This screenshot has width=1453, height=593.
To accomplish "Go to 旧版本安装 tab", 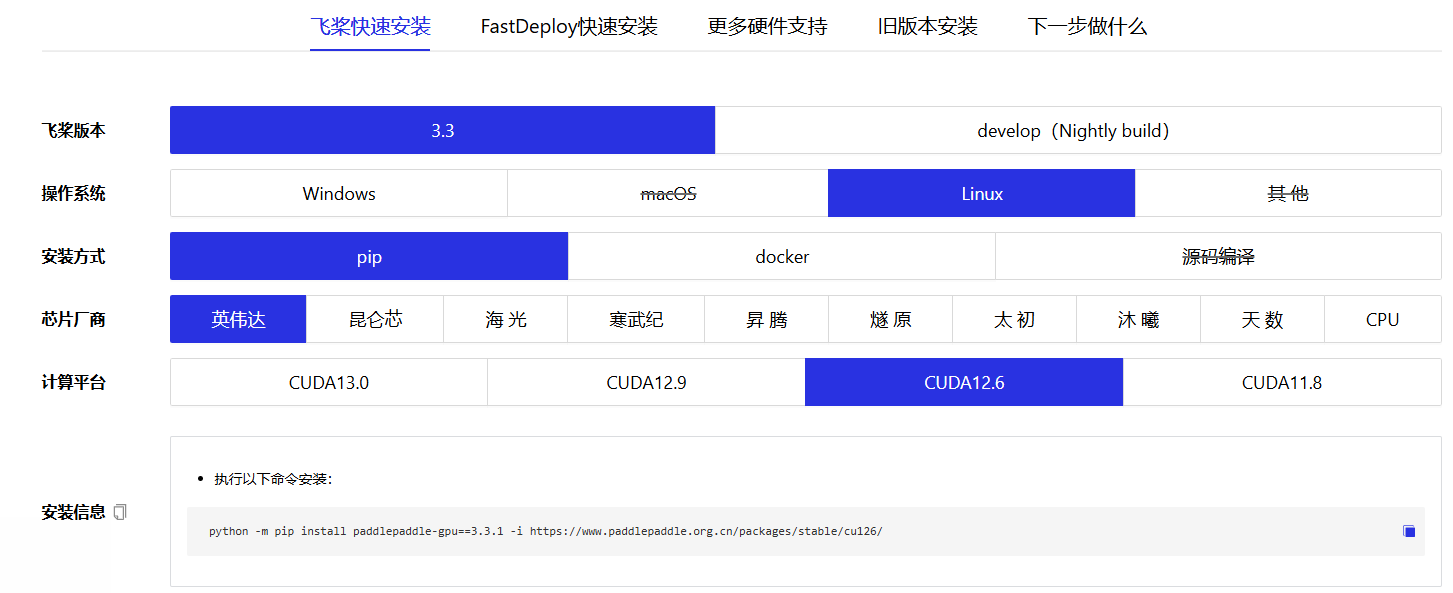I will coord(928,27).
